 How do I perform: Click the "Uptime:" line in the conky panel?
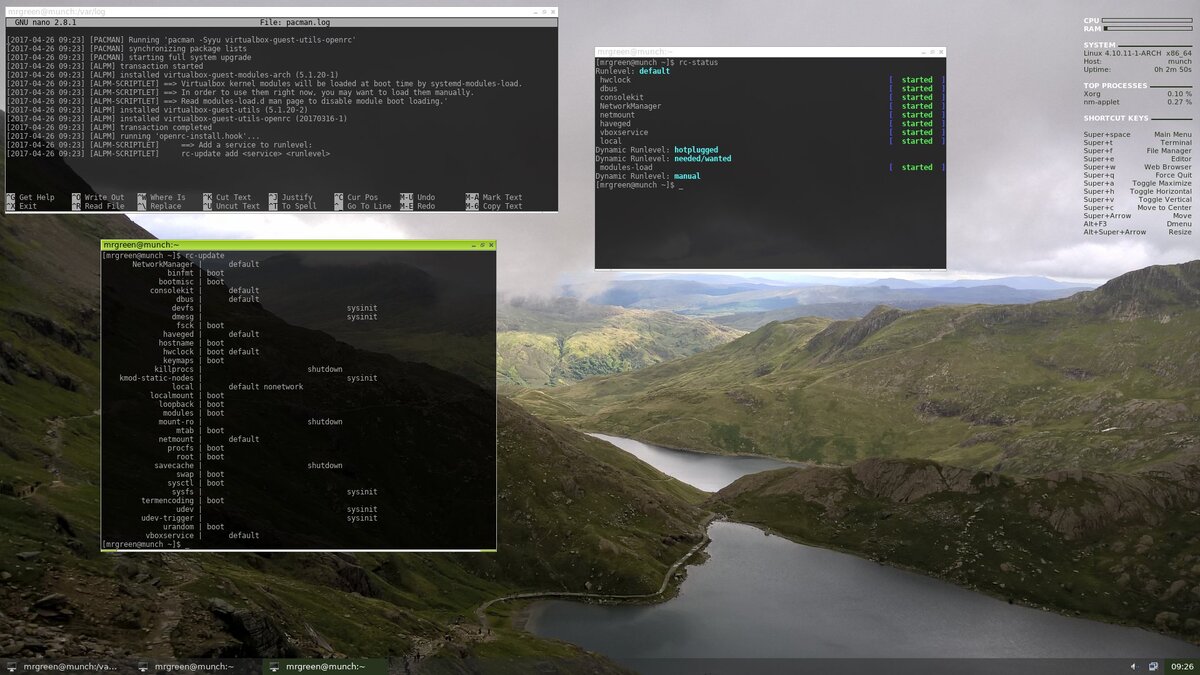coord(1137,69)
